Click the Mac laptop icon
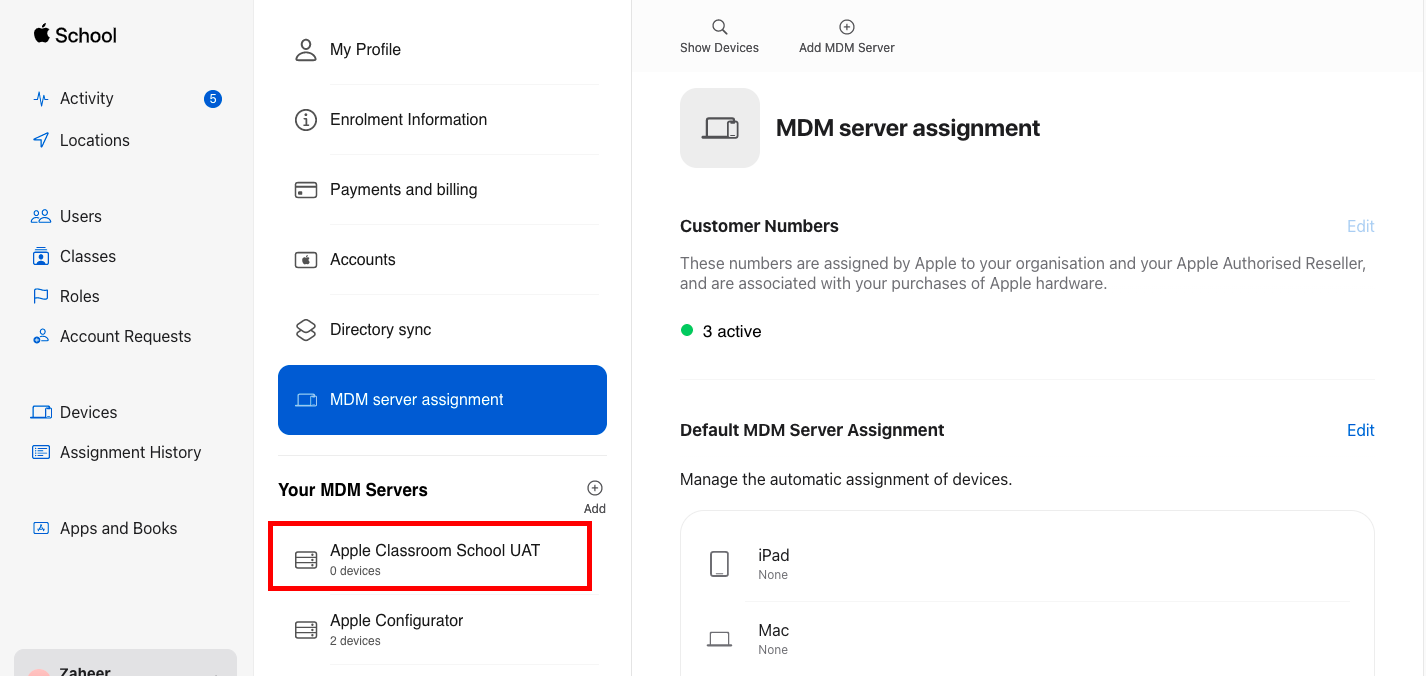 (x=720, y=639)
